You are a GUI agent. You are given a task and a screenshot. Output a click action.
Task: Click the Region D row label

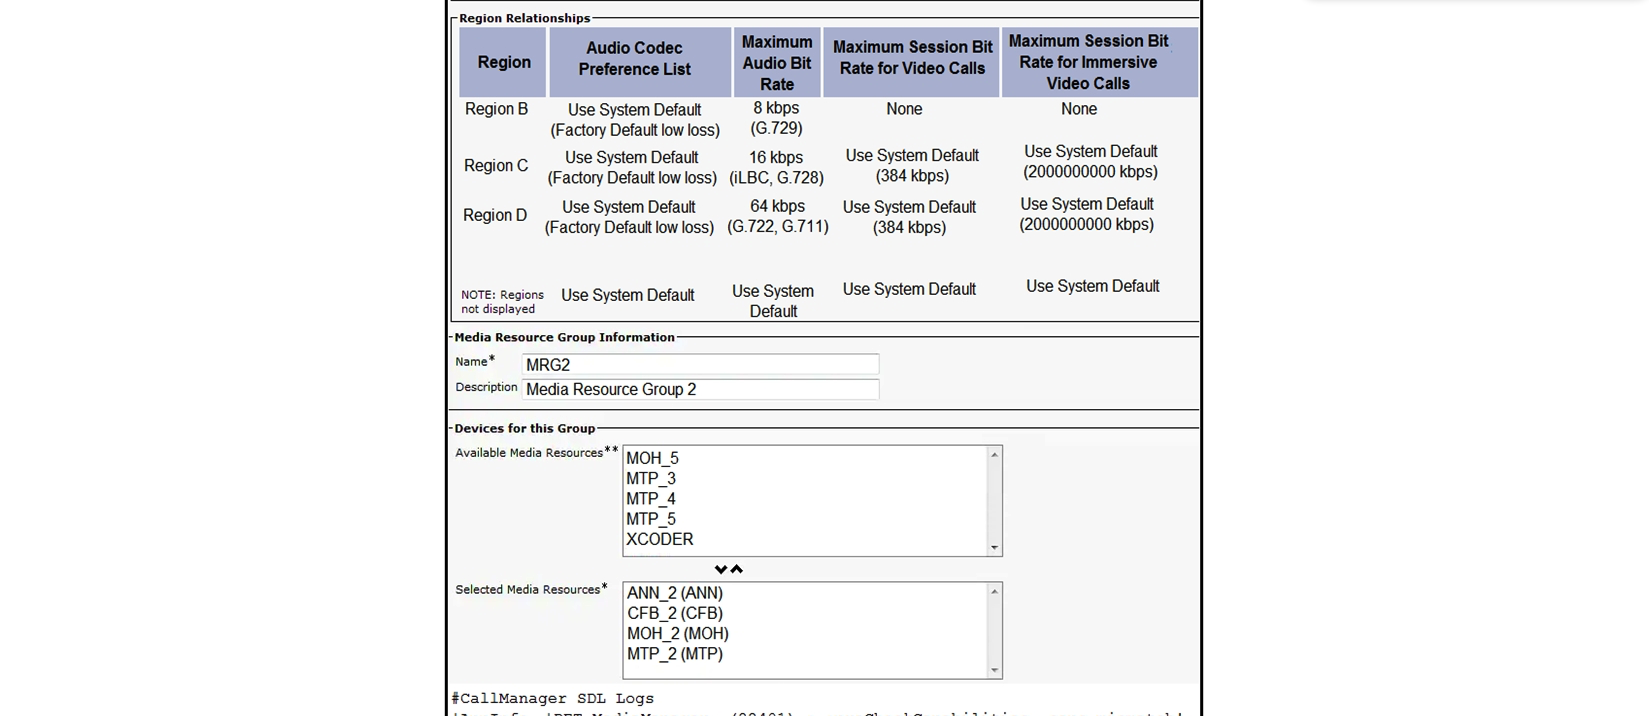(495, 215)
